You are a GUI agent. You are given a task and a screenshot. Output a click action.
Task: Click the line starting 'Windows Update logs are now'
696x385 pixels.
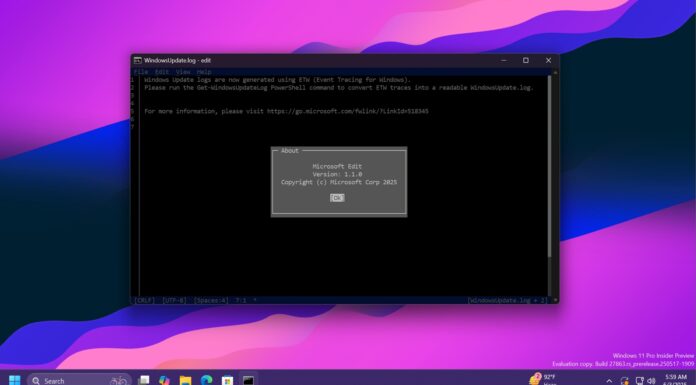coord(277,80)
